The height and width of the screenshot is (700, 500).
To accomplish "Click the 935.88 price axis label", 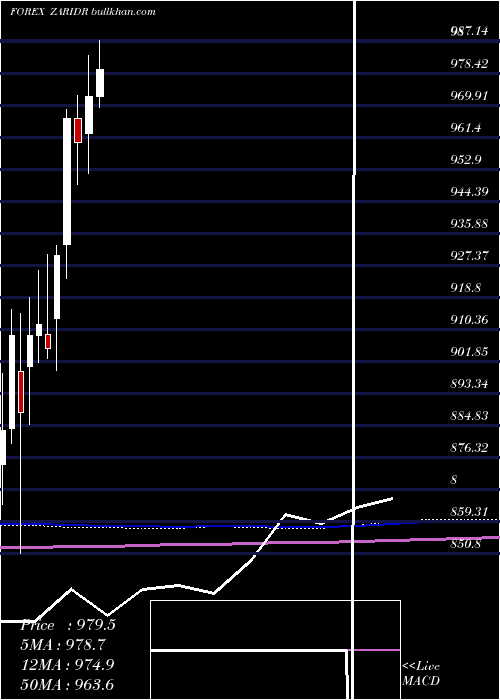I will coord(469,224).
